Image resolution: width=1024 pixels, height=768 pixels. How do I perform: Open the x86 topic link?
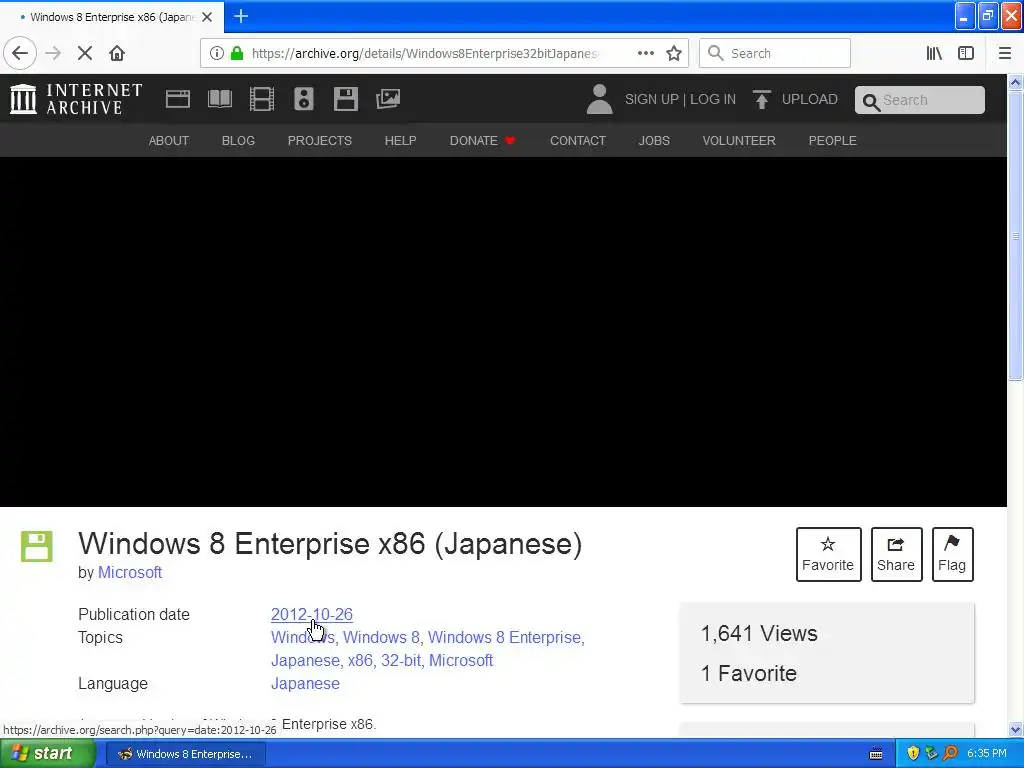click(360, 660)
